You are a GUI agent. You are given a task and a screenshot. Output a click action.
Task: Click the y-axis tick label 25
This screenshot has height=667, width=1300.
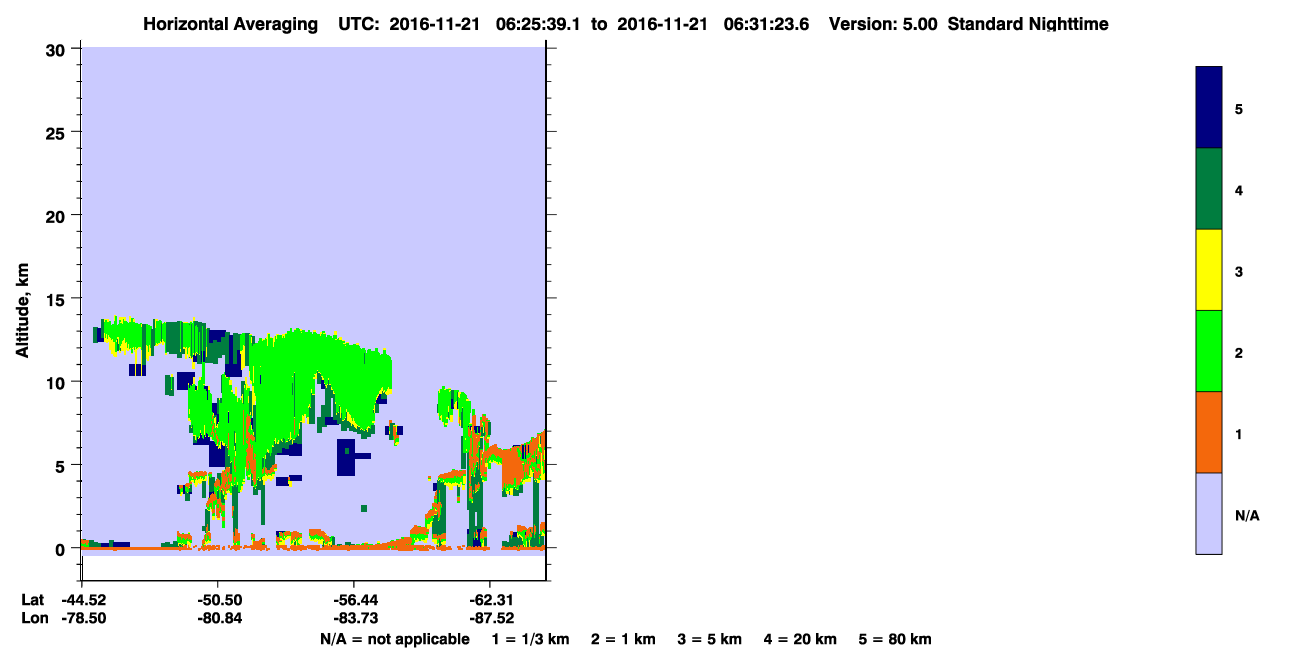[57, 132]
